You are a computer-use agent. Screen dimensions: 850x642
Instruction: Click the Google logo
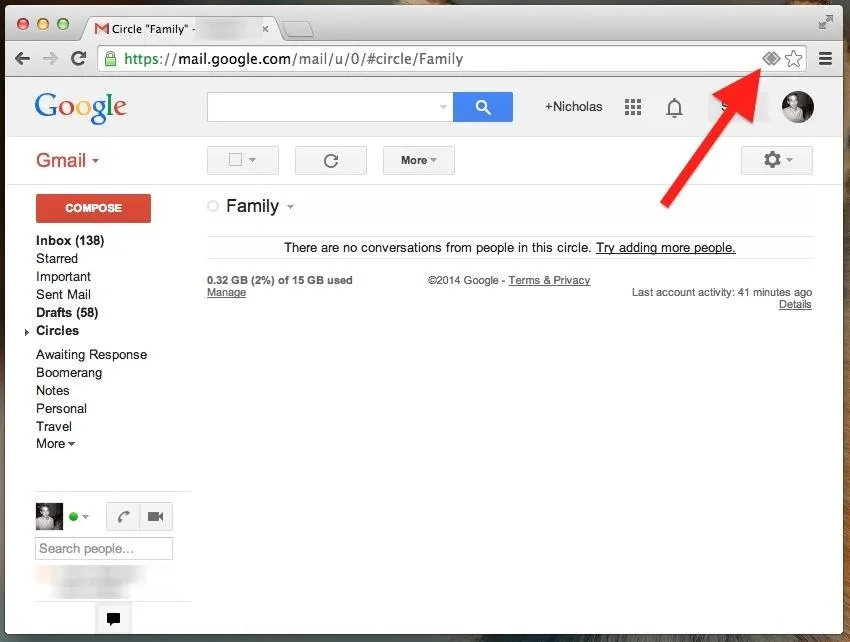pos(81,107)
